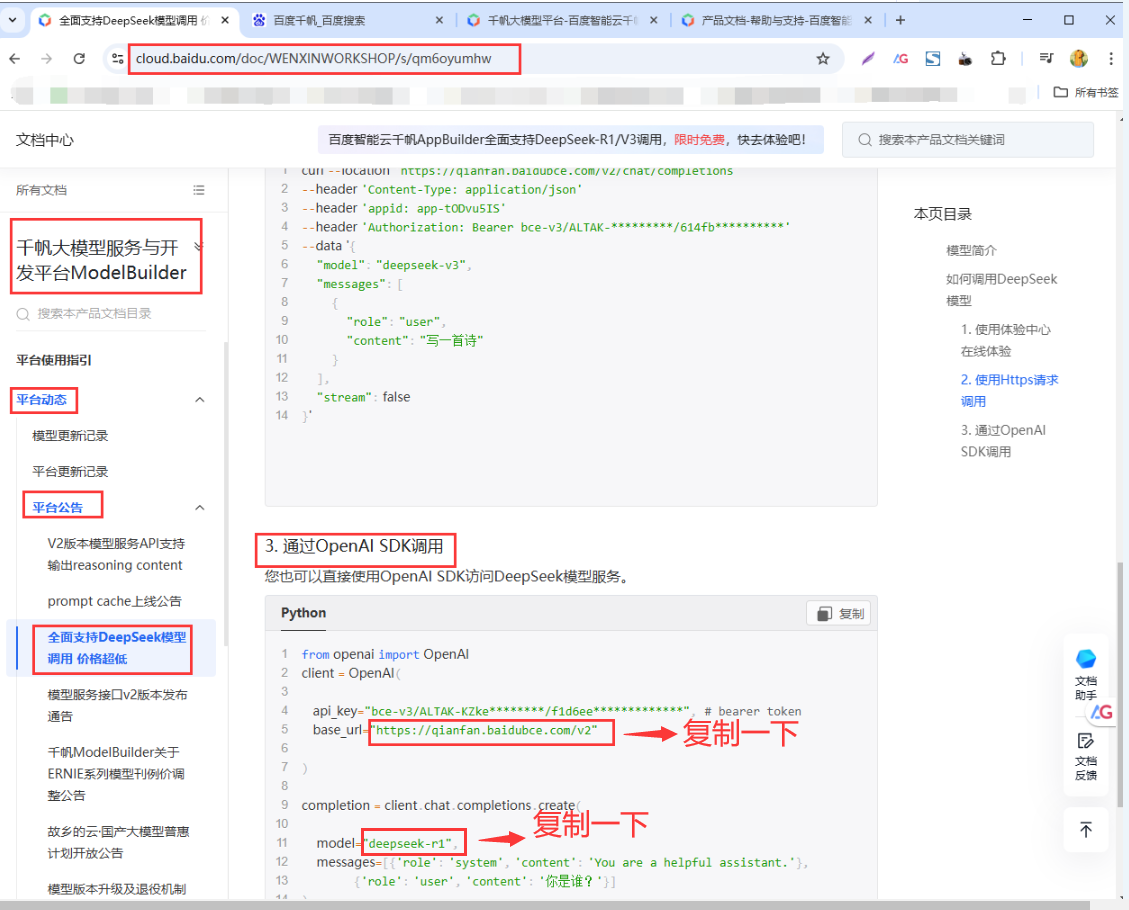Open the 文档反馈 feedback form
This screenshot has height=910, width=1129.
[x=1086, y=757]
